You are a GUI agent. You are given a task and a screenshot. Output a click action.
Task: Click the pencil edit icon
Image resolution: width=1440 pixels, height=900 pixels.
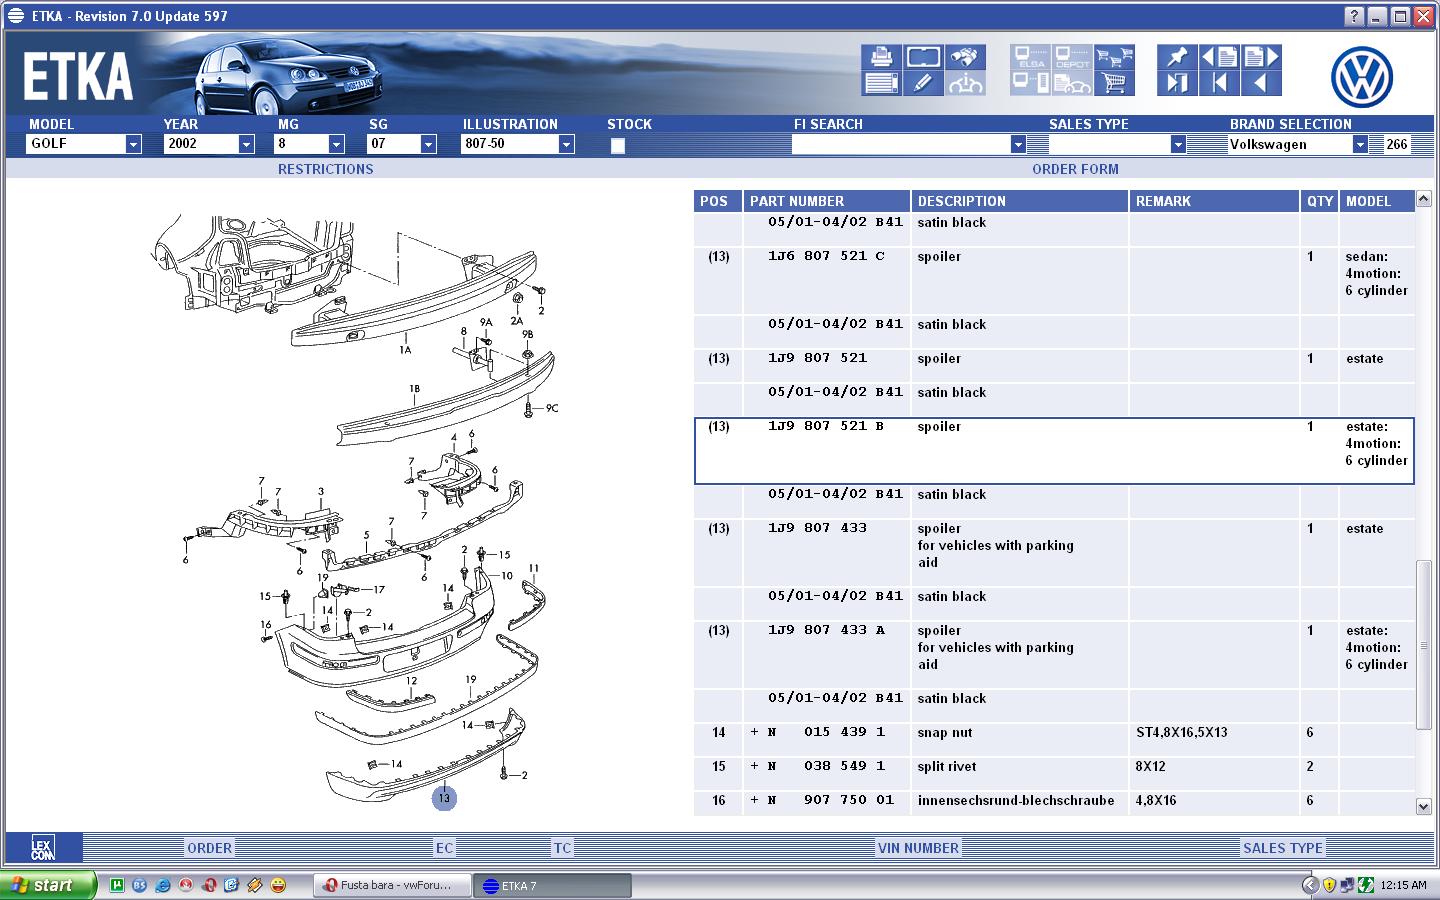(922, 84)
